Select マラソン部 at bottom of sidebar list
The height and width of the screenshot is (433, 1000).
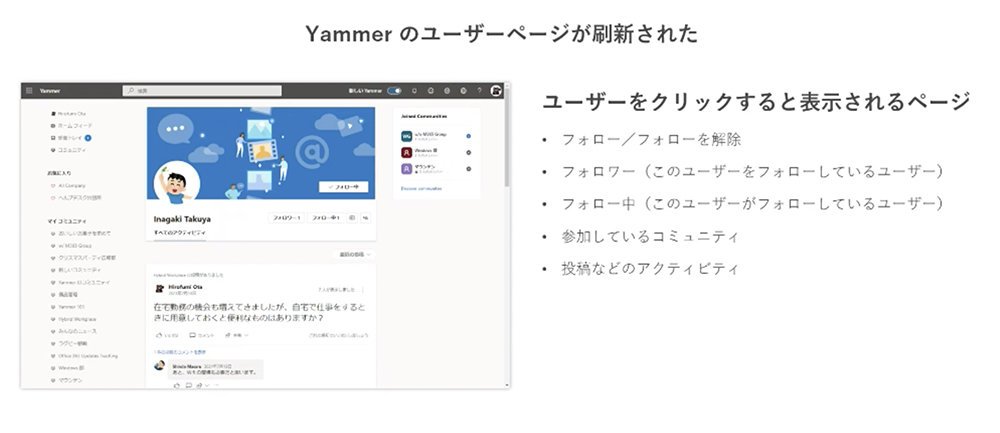pyautogui.click(x=66, y=380)
